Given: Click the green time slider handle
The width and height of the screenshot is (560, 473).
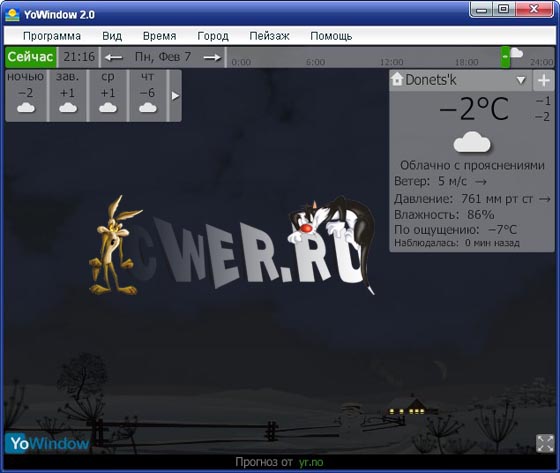Looking at the screenshot, I should pyautogui.click(x=505, y=57).
